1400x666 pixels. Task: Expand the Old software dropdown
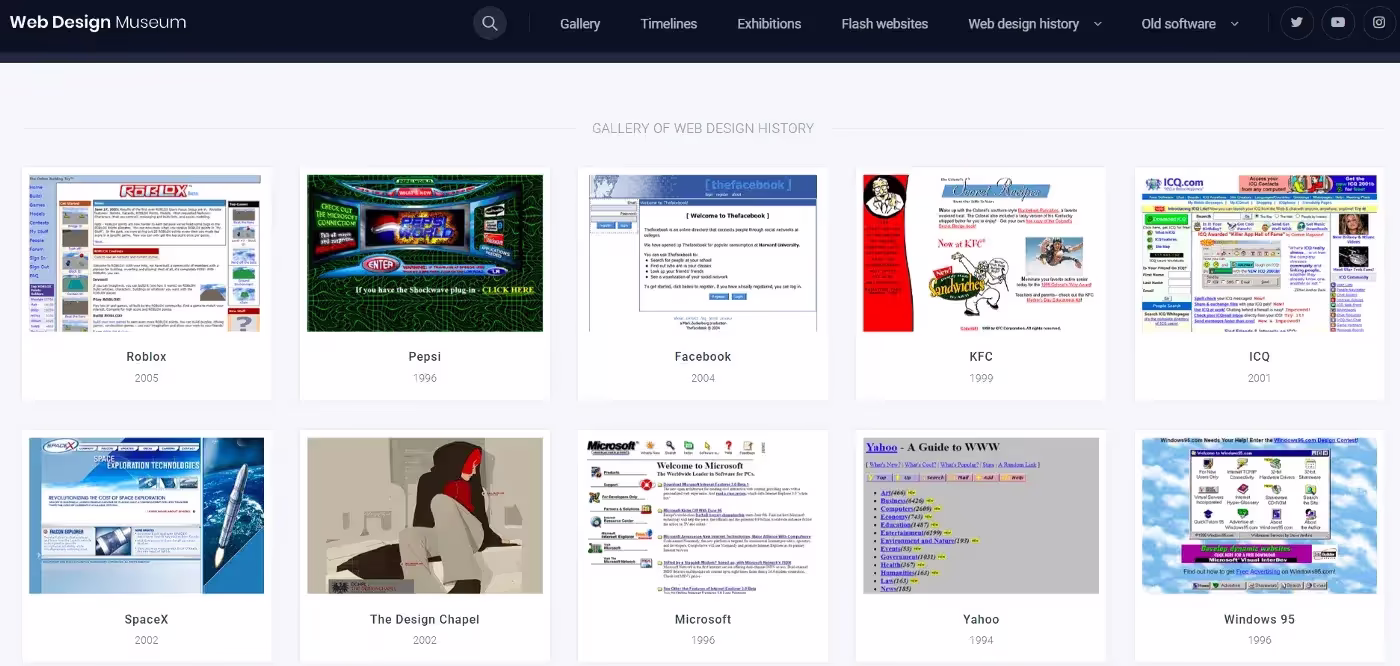pos(1189,23)
